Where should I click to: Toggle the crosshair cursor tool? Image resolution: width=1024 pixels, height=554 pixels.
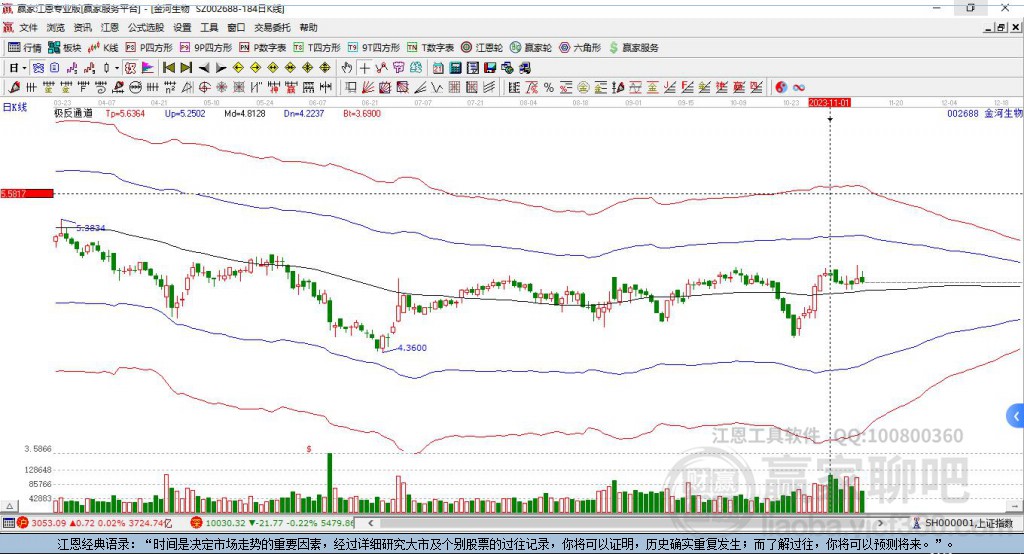(364, 68)
